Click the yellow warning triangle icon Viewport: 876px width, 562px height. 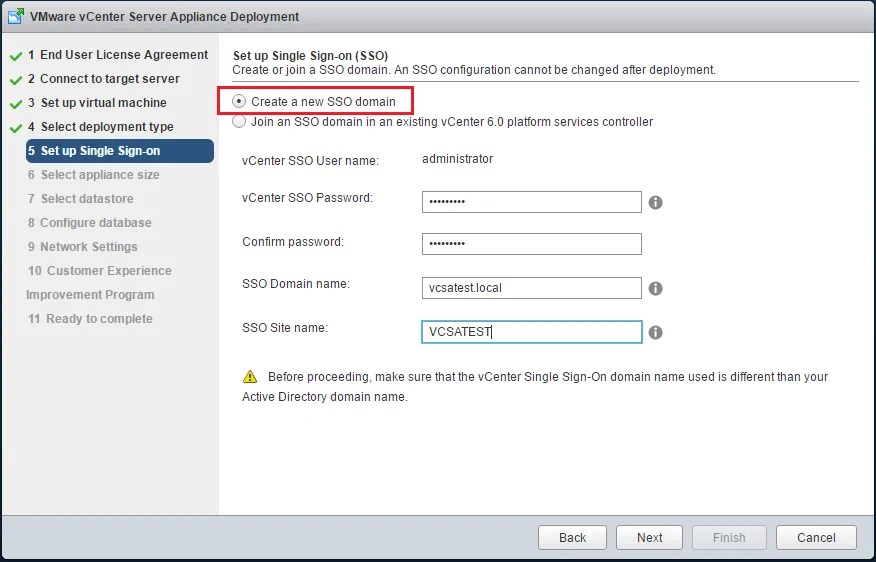(x=249, y=377)
